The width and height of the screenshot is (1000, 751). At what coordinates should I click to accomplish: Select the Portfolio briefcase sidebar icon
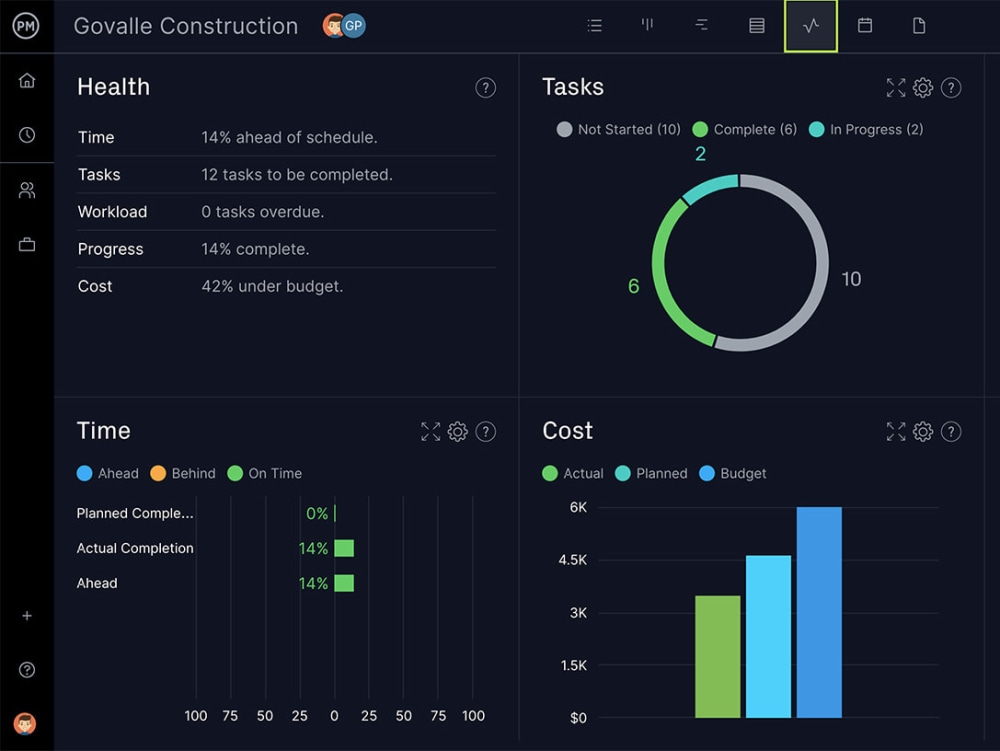coord(27,243)
